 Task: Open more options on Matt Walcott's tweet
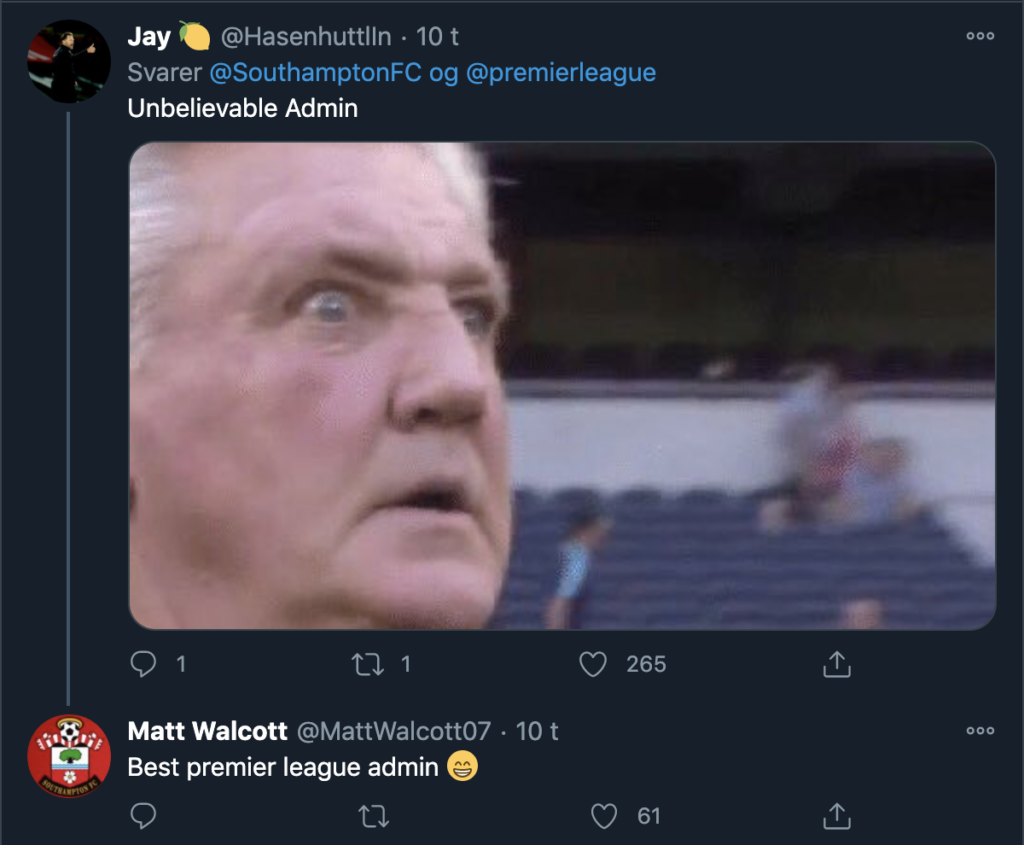980,731
